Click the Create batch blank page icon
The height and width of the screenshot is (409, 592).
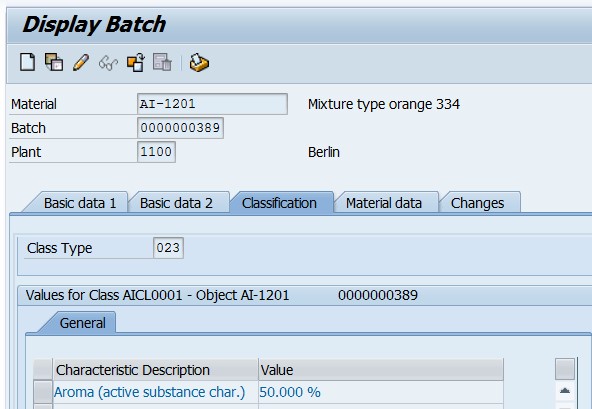pyautogui.click(x=28, y=62)
